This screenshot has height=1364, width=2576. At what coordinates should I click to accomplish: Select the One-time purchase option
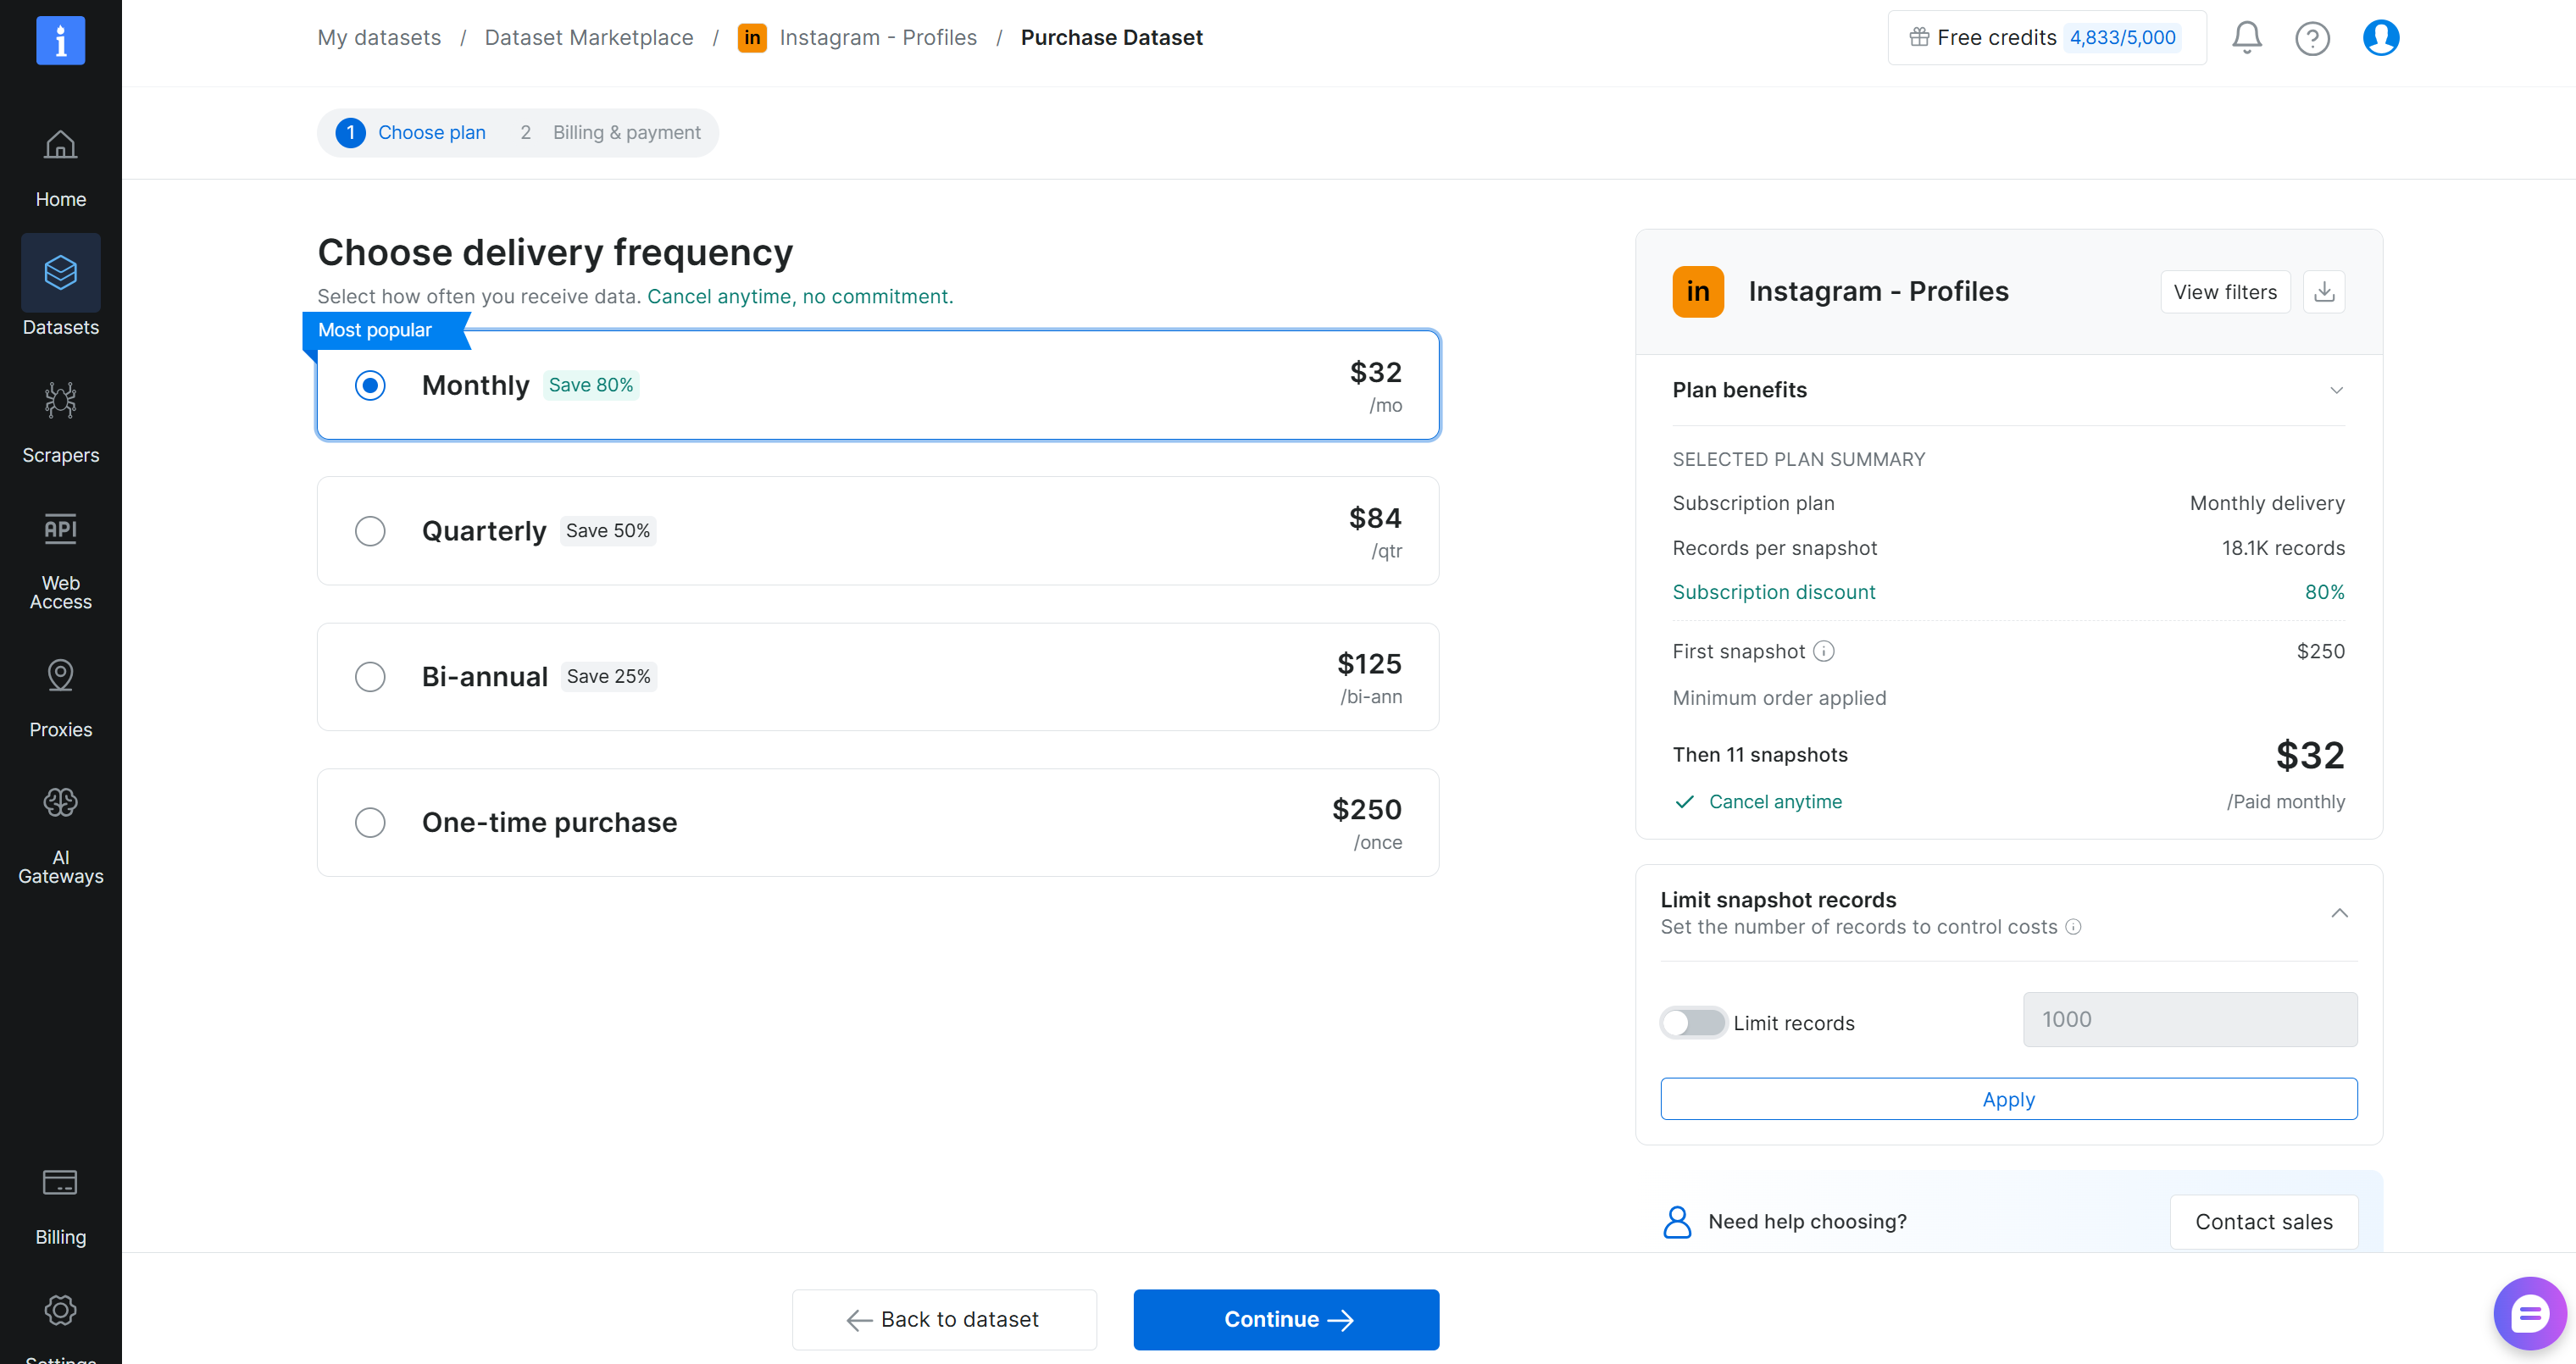878,823
